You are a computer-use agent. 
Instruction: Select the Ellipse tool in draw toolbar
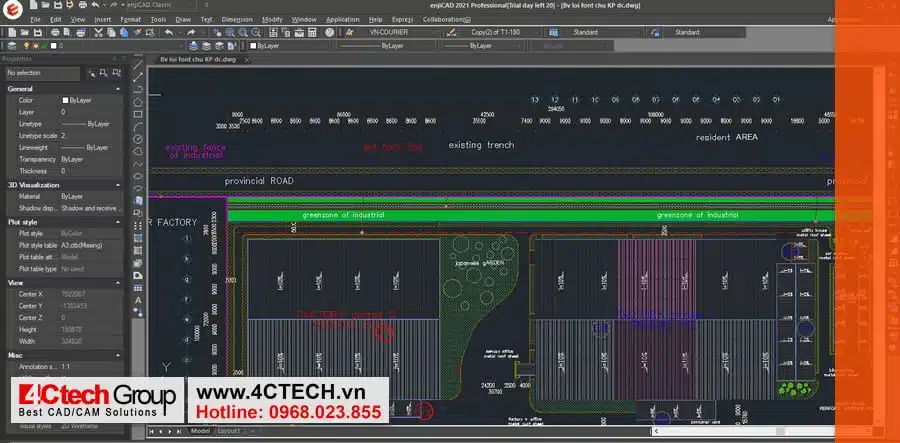coord(138,176)
